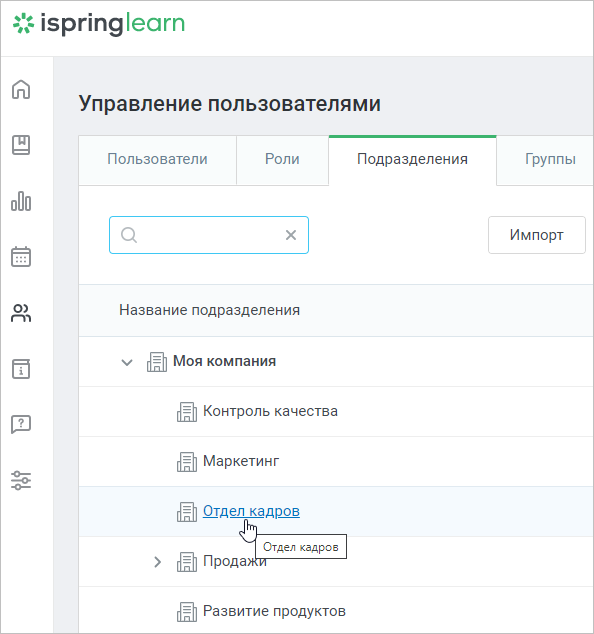Viewport: 594px width, 634px height.
Task: Open the reports bar chart icon
Action: pyautogui.click(x=21, y=201)
